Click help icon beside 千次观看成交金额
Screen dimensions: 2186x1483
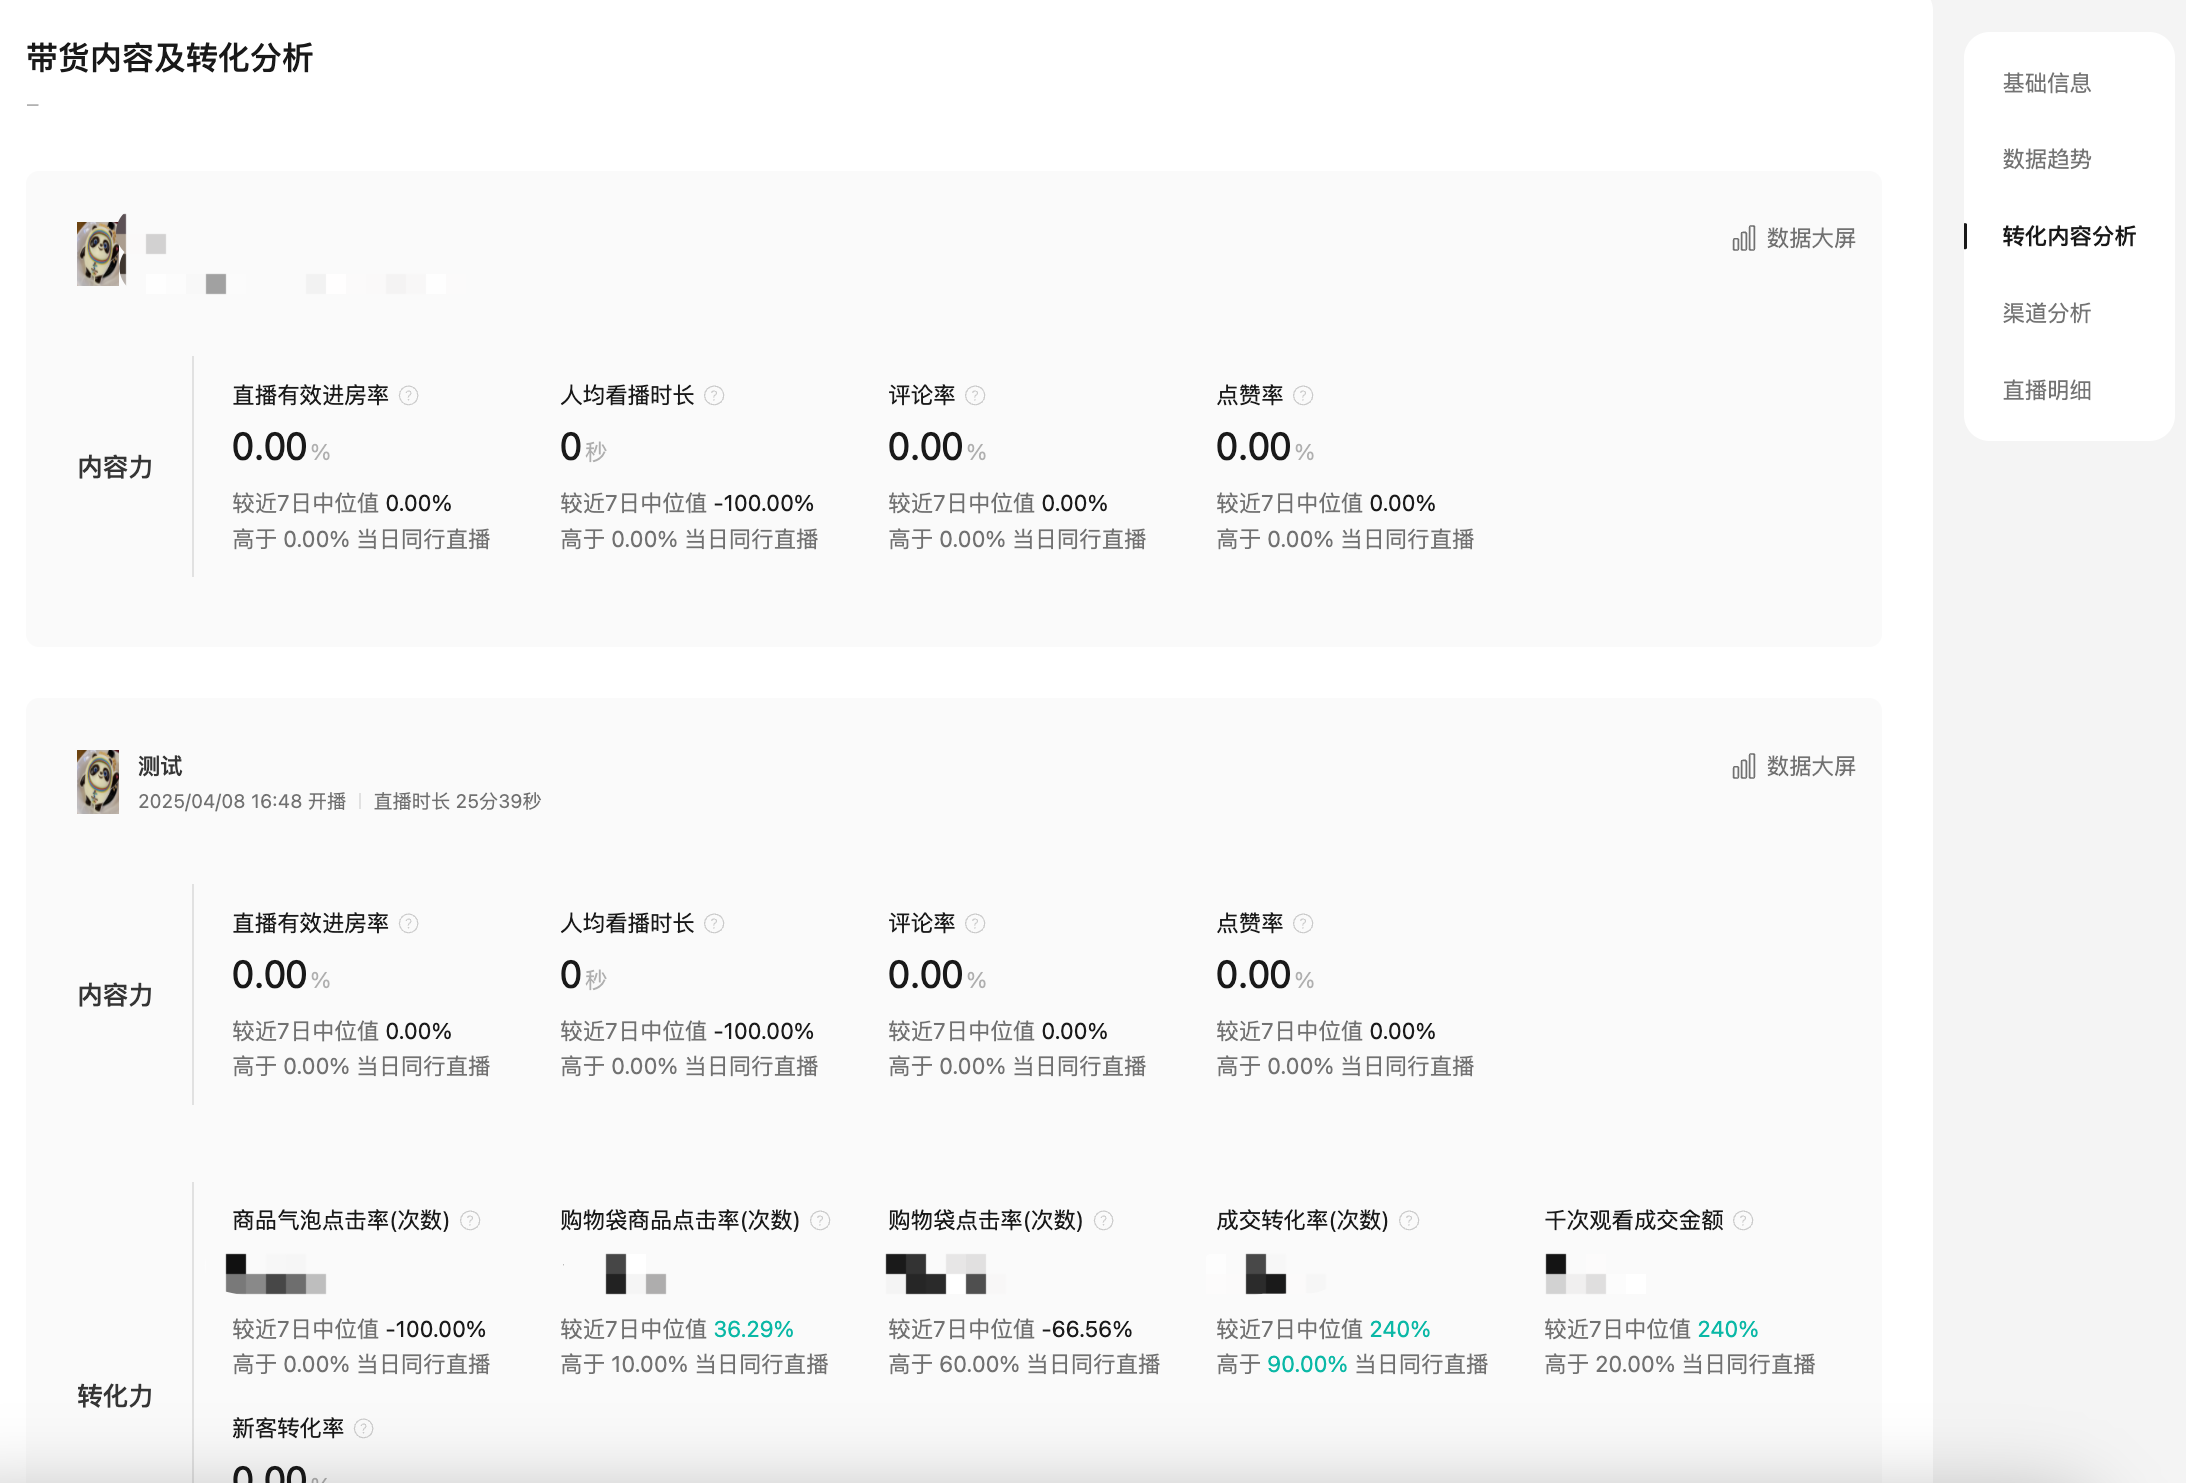point(1743,1221)
